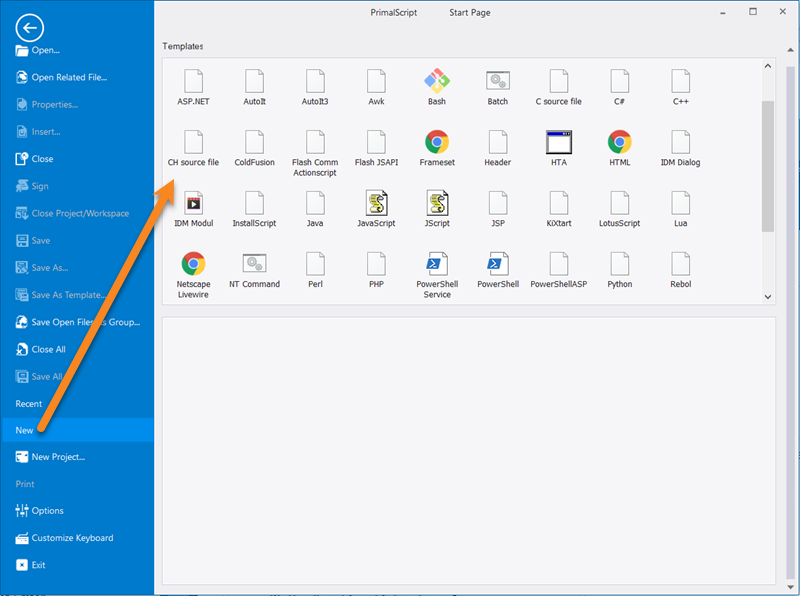Click the templates list scrollbar thumb
Image resolution: width=800 pixels, height=596 pixels.
coord(768,166)
